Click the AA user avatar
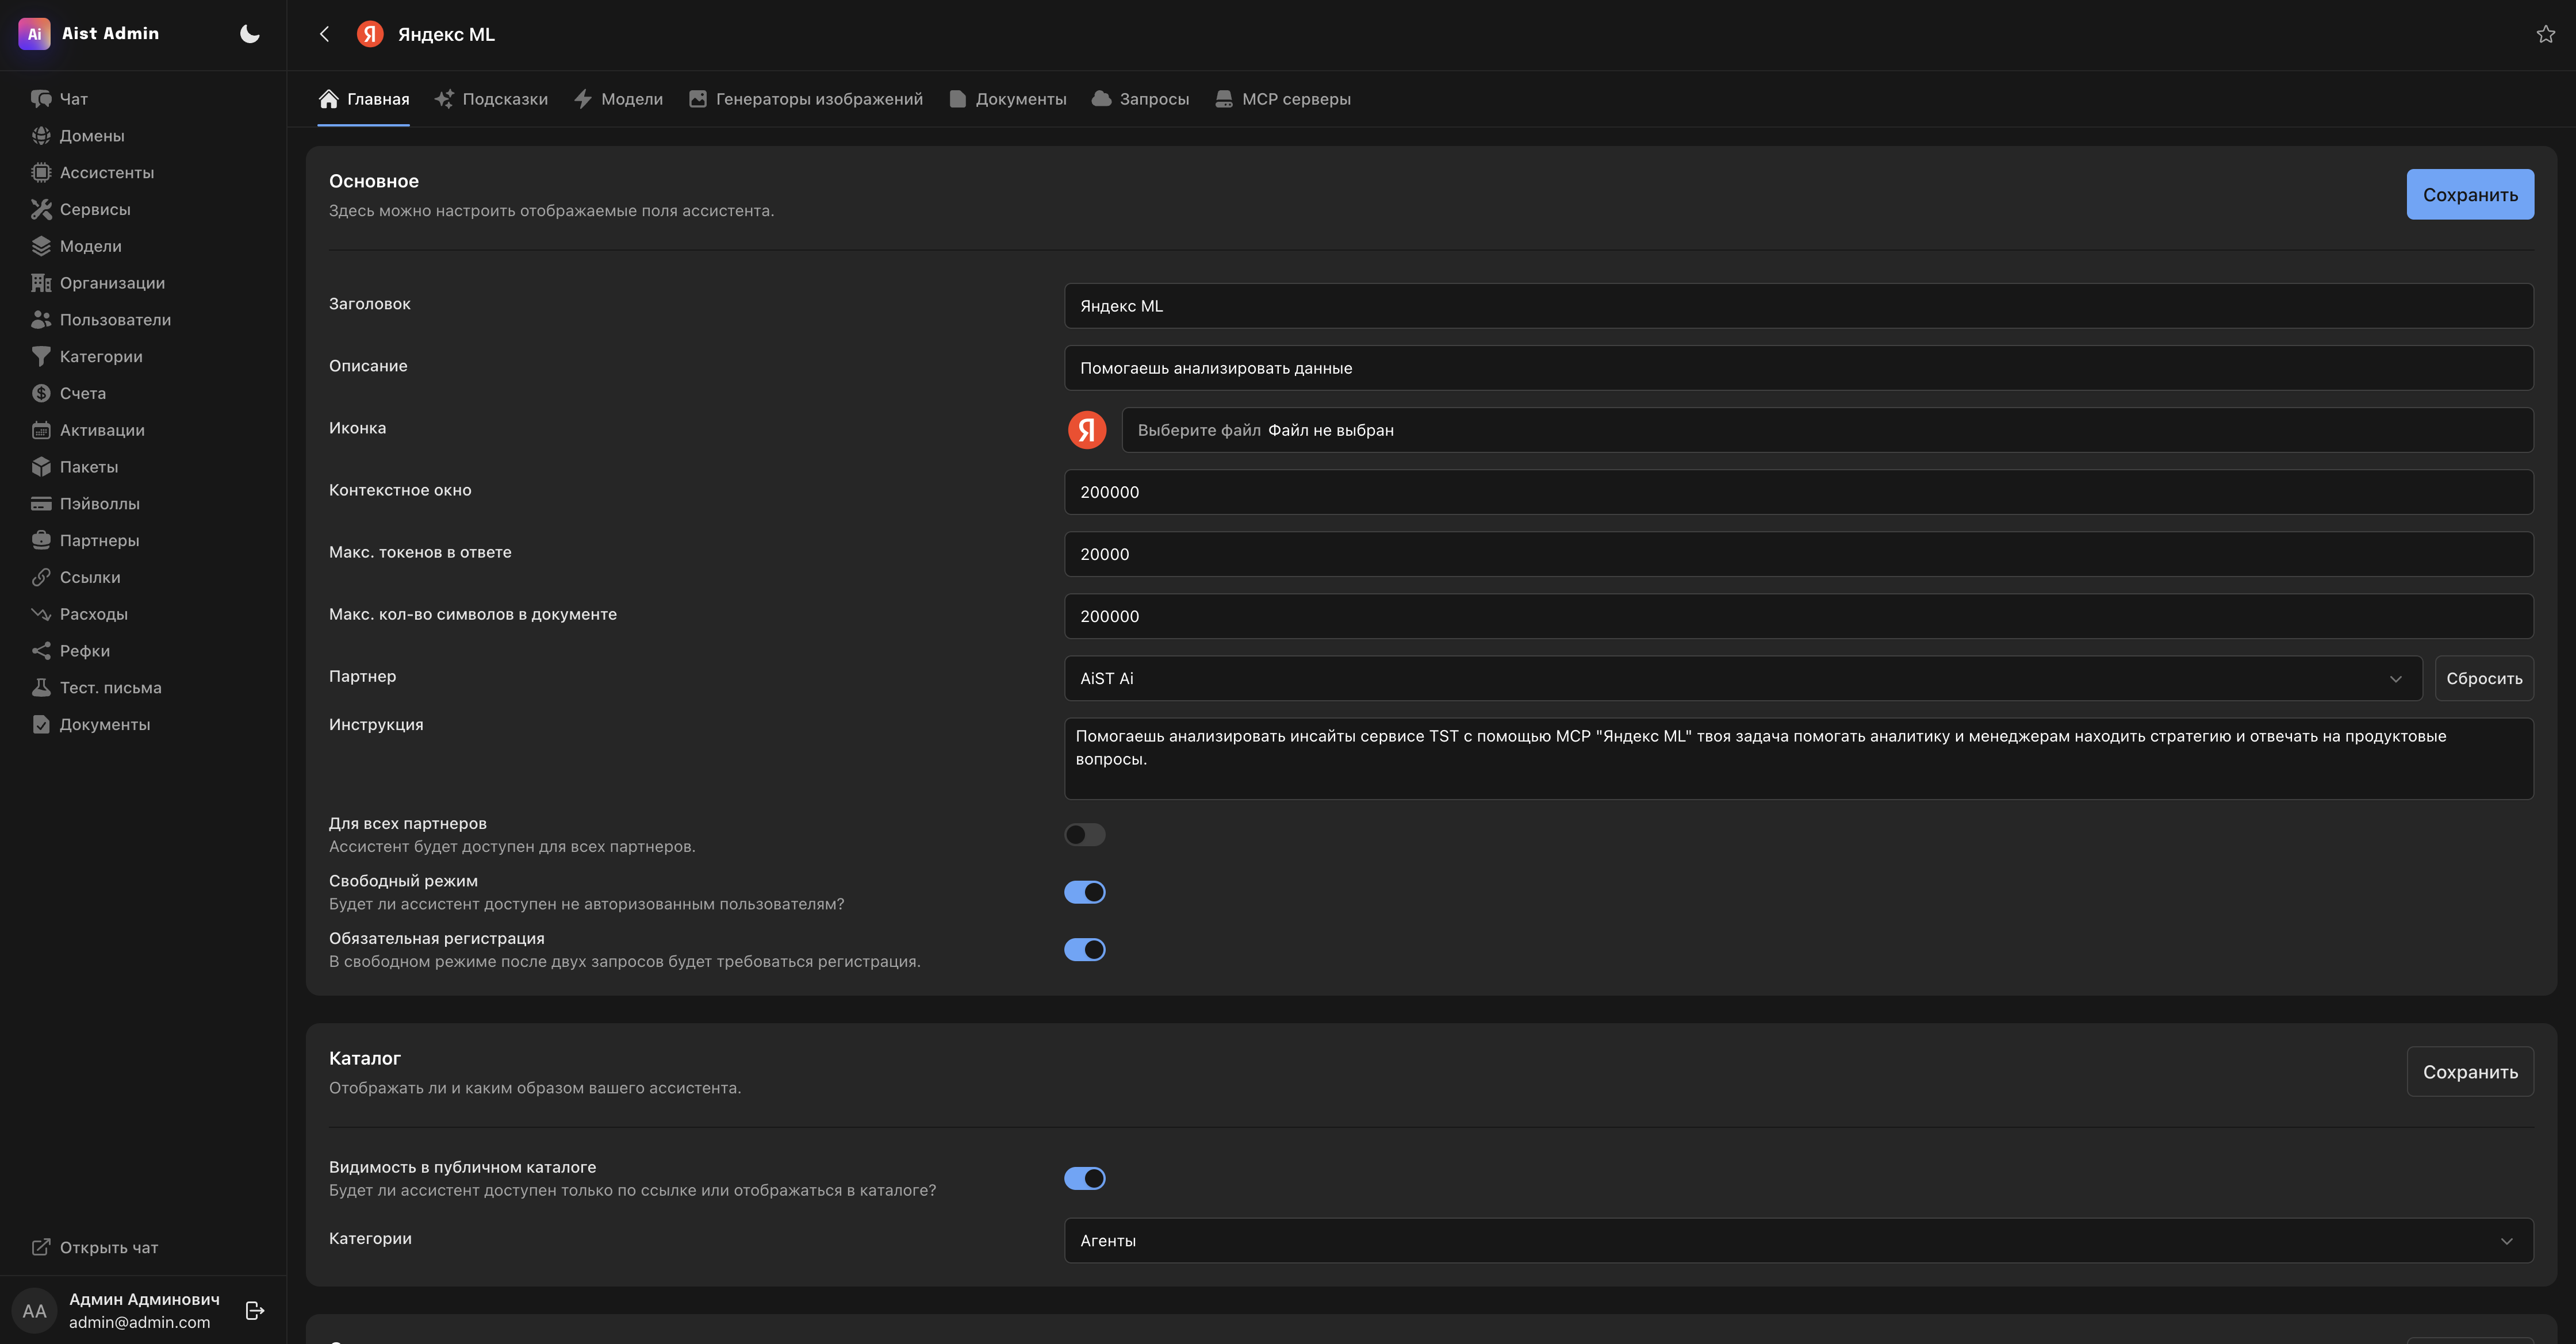The image size is (2576, 1344). 34,1310
